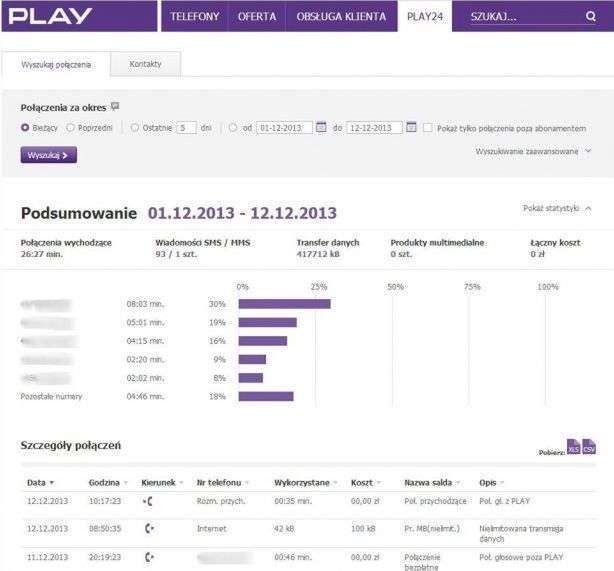Click the number-of-days field showing 5
This screenshot has width=614, height=571.
click(x=186, y=128)
